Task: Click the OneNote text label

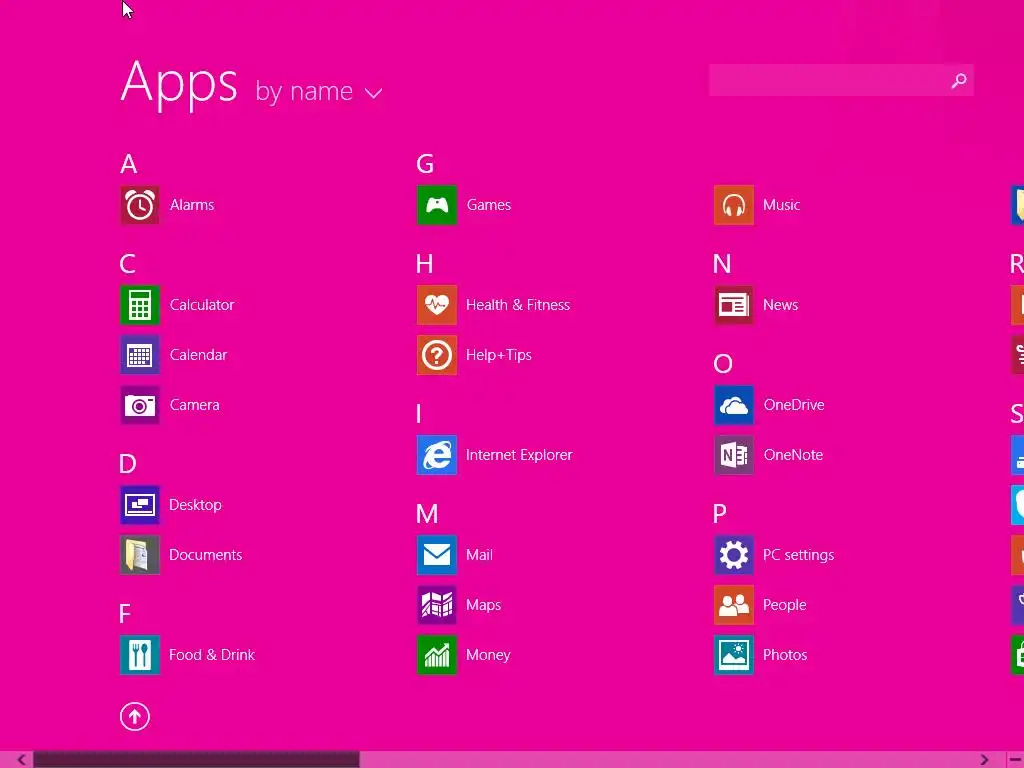Action: pos(793,455)
